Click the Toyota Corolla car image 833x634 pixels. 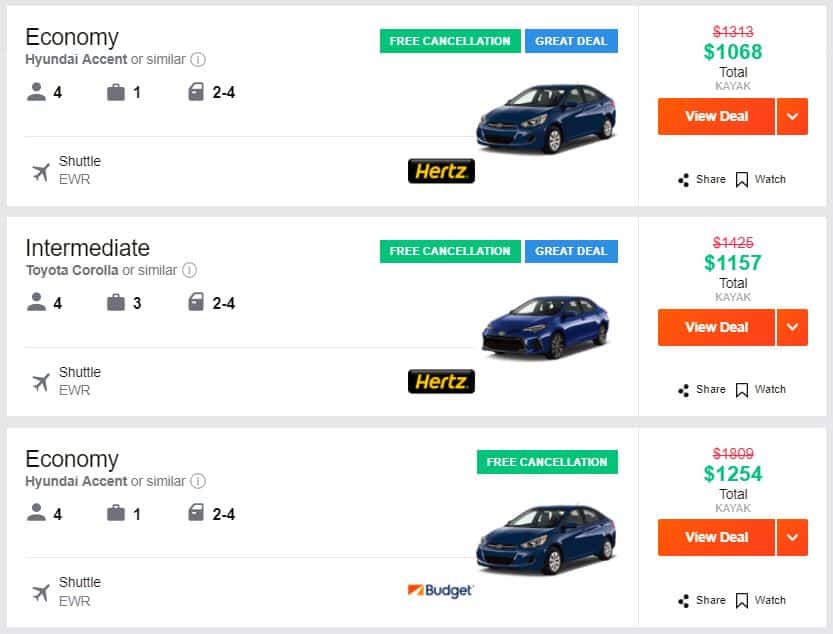pos(546,325)
